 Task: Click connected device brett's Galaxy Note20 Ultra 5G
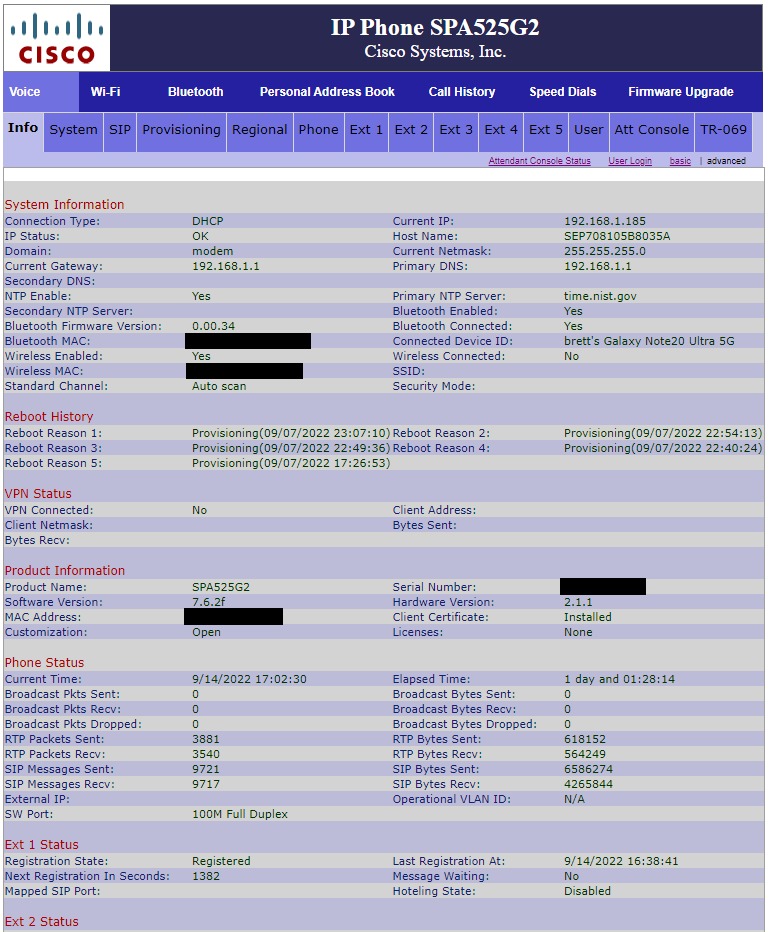point(649,341)
